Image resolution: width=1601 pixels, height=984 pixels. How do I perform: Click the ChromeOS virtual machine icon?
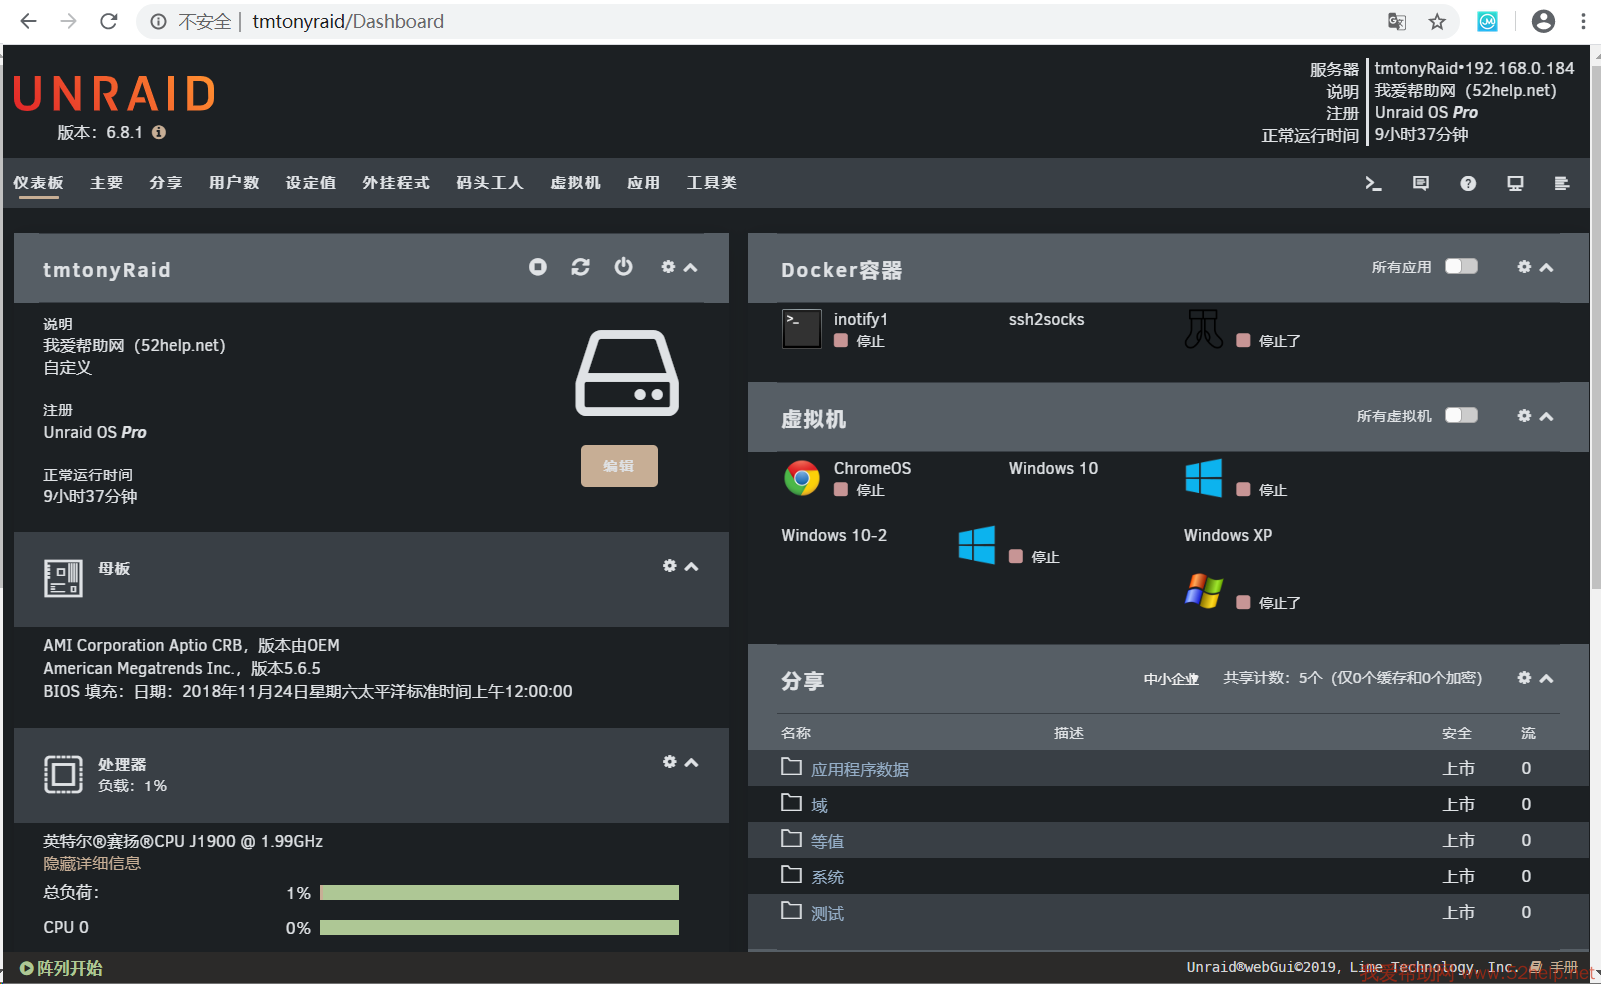click(801, 478)
